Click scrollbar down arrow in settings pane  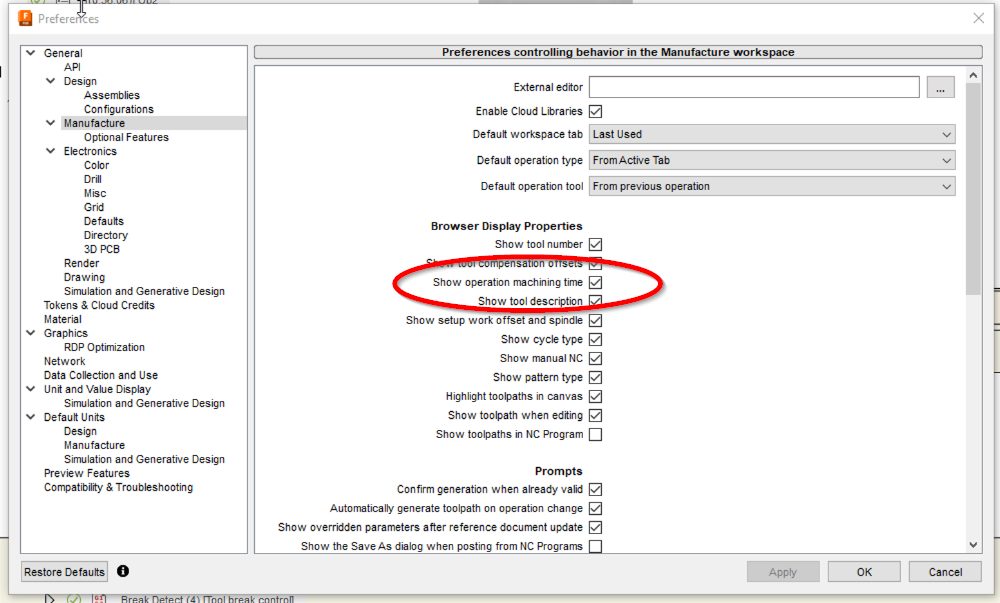click(x=973, y=544)
